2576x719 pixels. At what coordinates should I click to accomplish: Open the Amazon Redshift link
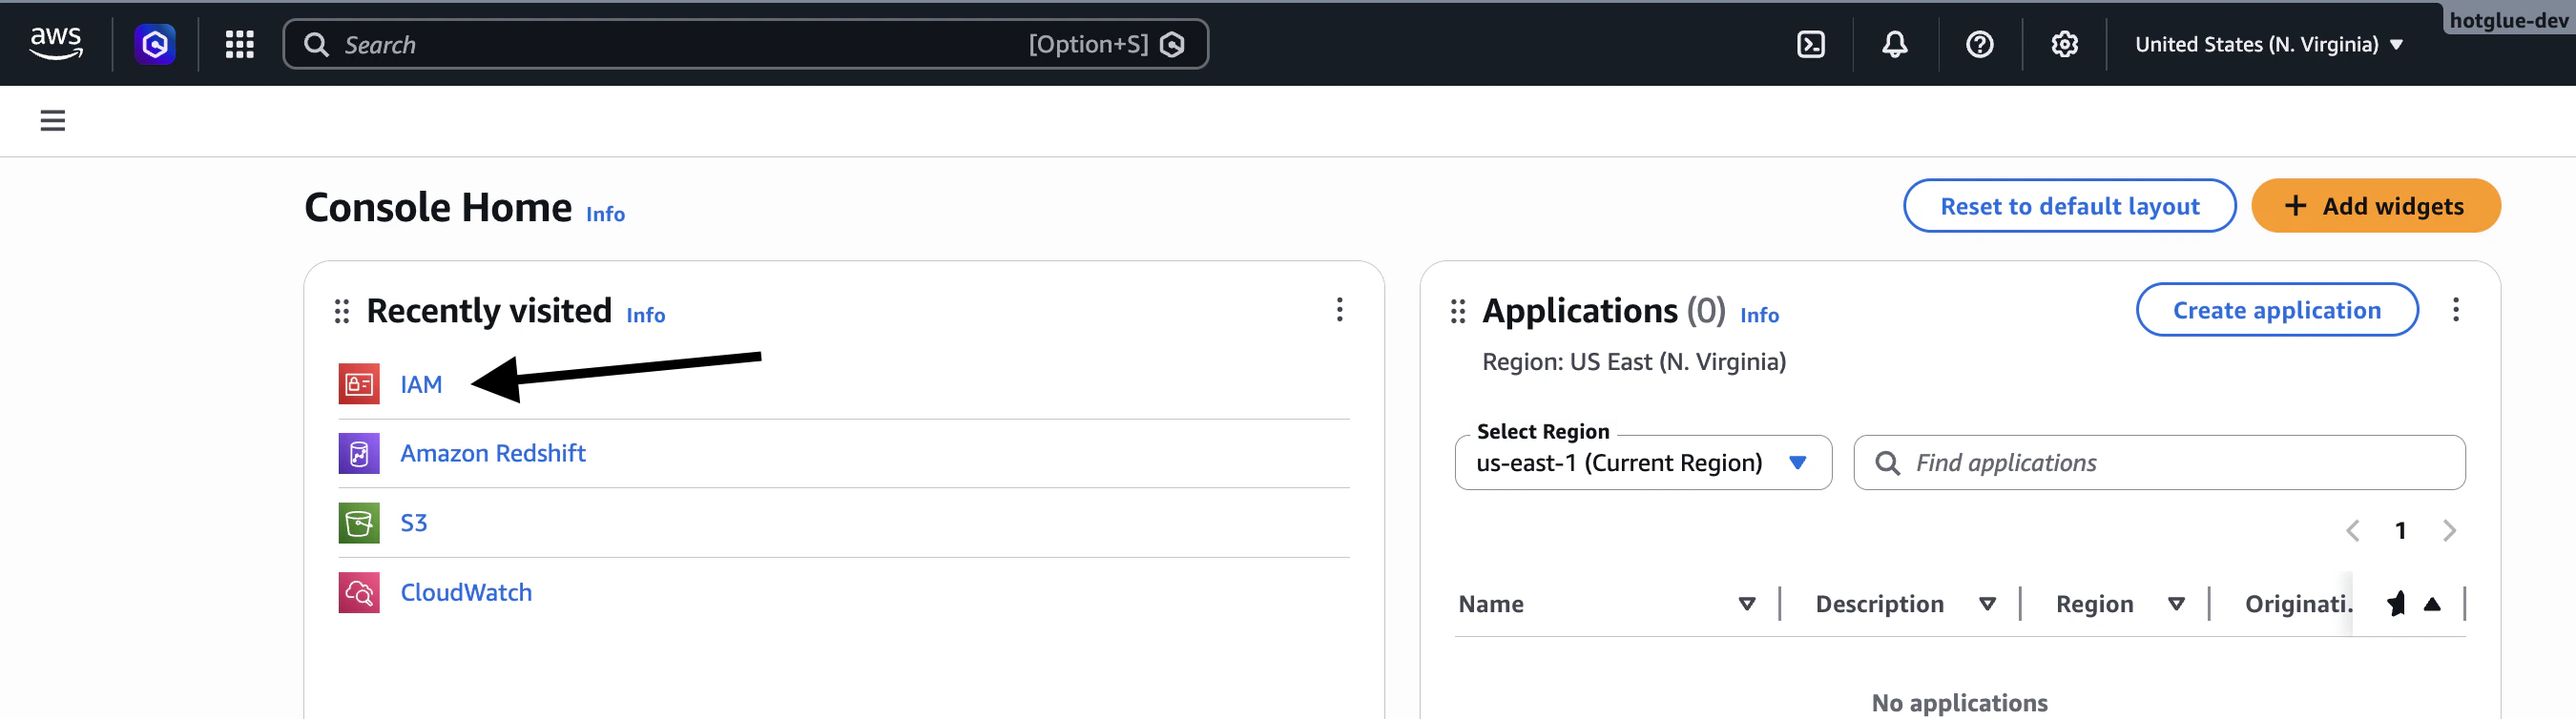click(x=493, y=453)
